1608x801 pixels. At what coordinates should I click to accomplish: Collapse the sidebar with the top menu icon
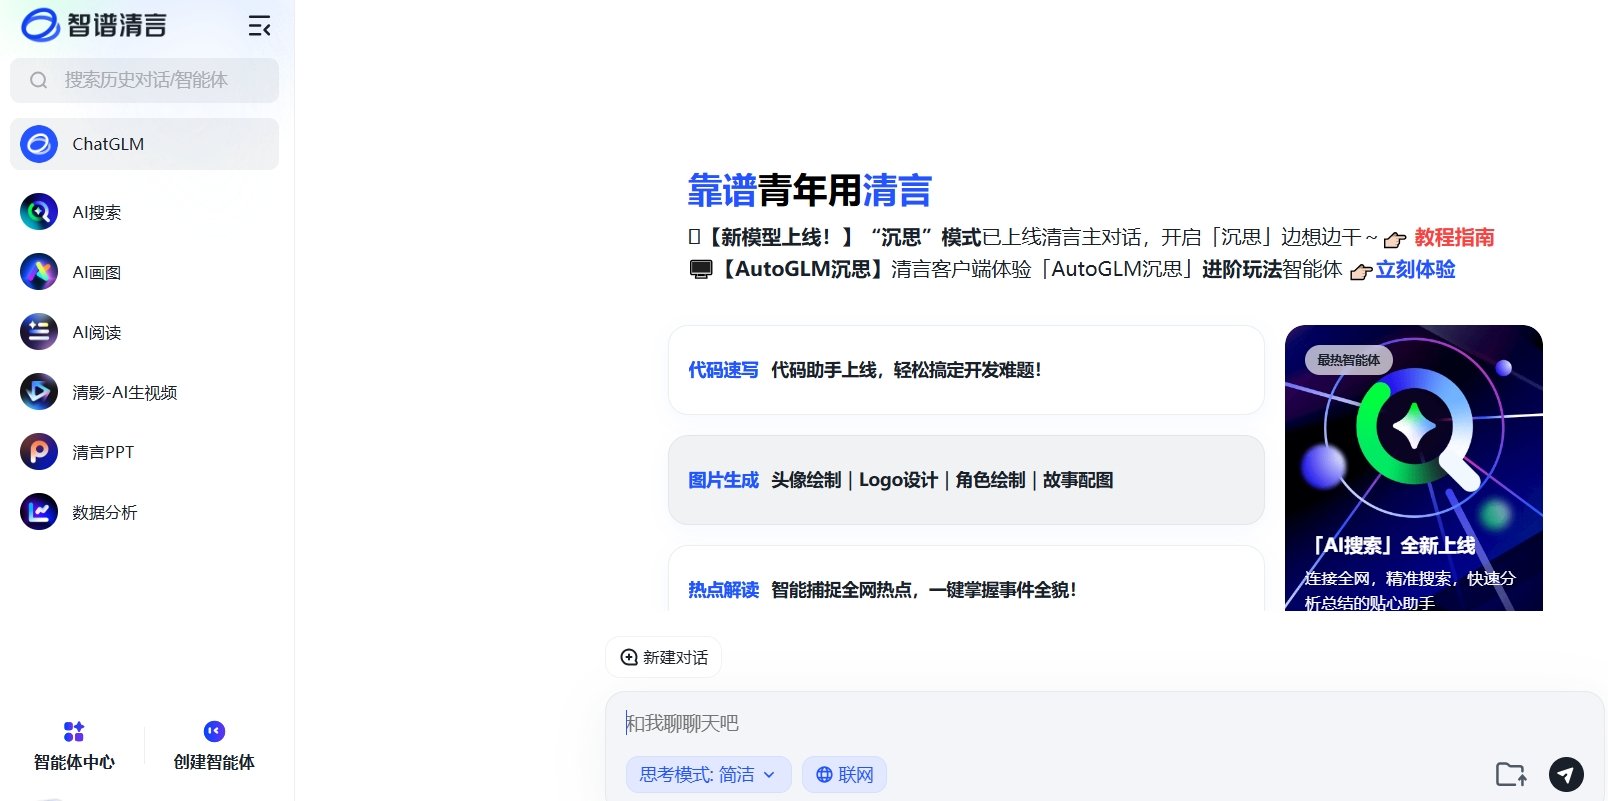[x=259, y=27]
